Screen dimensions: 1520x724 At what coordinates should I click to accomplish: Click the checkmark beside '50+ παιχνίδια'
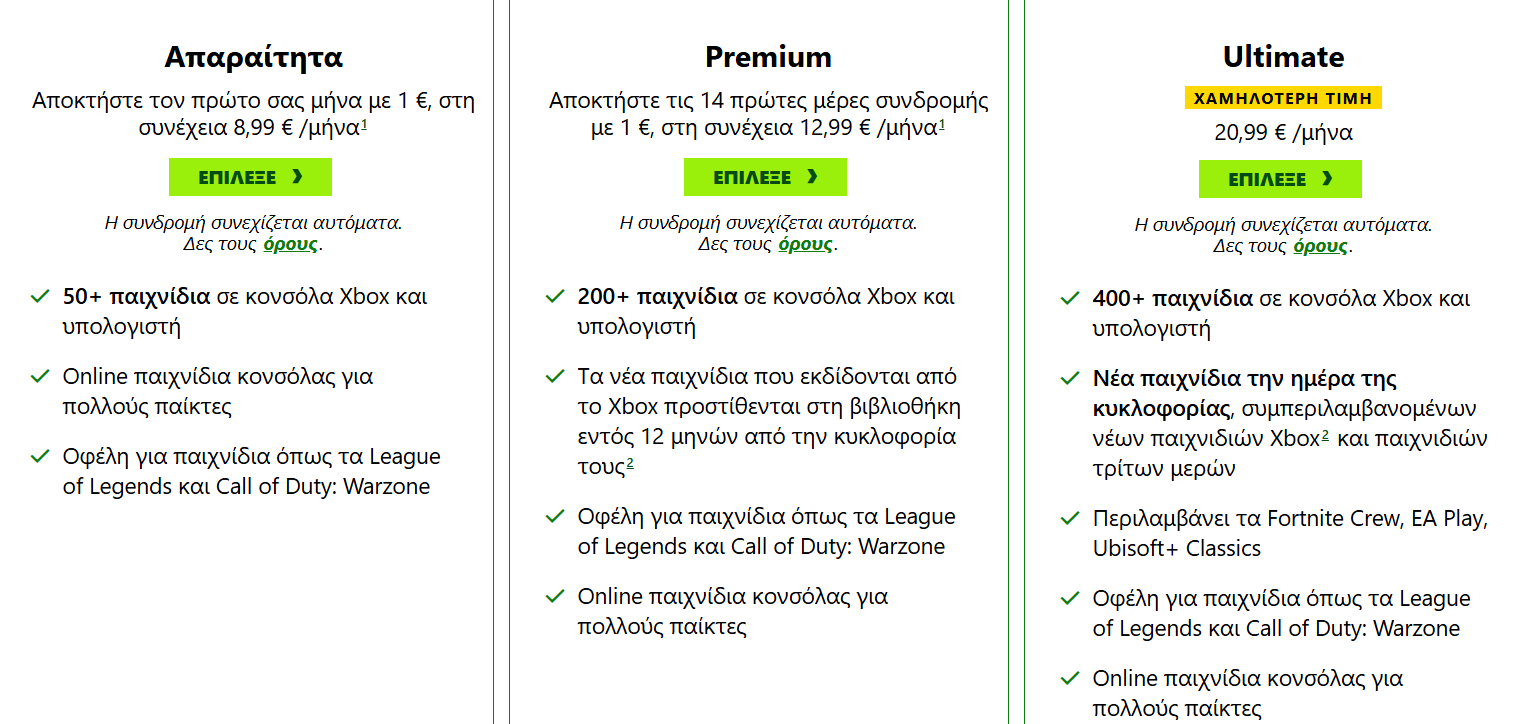click(40, 297)
